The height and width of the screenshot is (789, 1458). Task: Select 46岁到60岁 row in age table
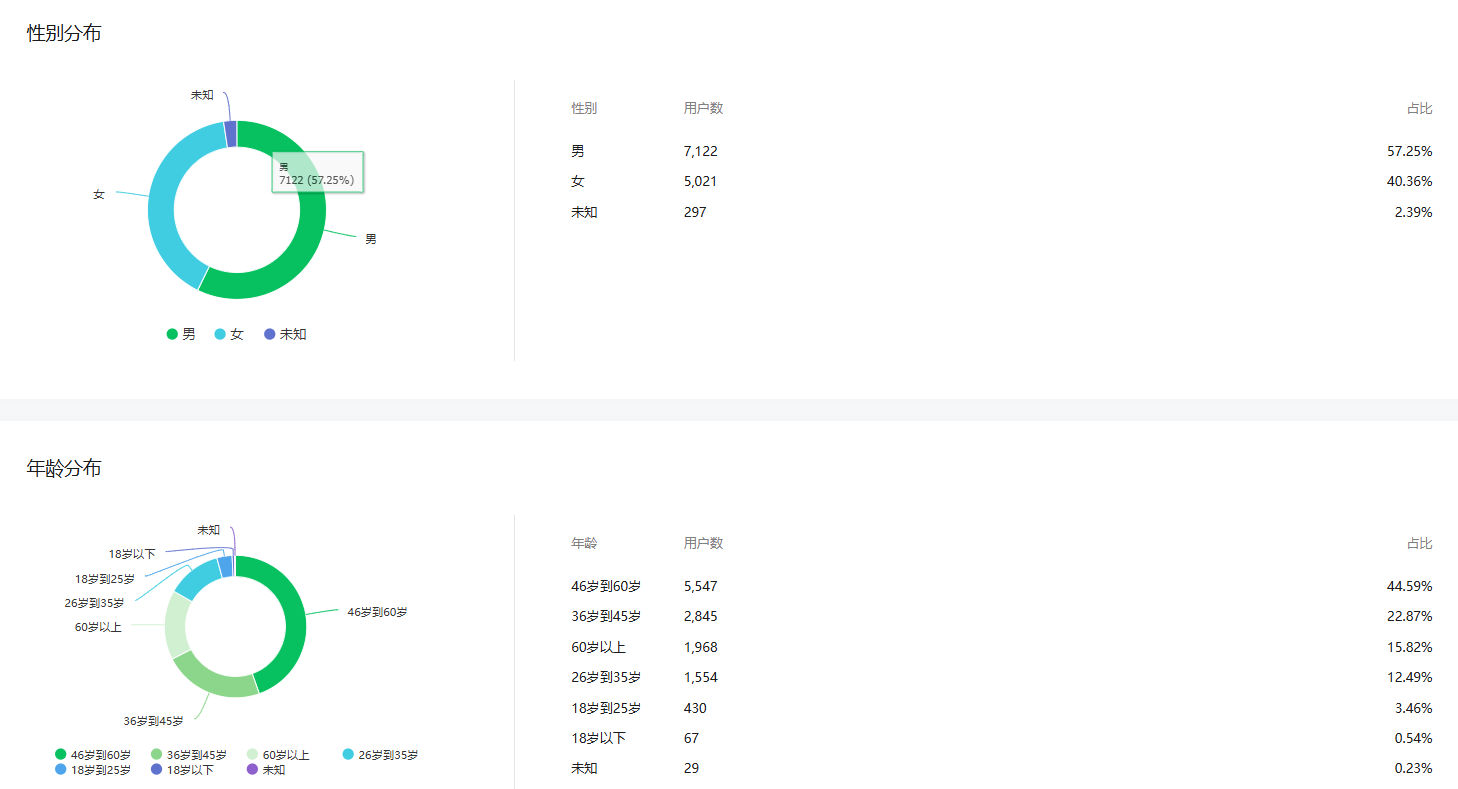tap(606, 586)
